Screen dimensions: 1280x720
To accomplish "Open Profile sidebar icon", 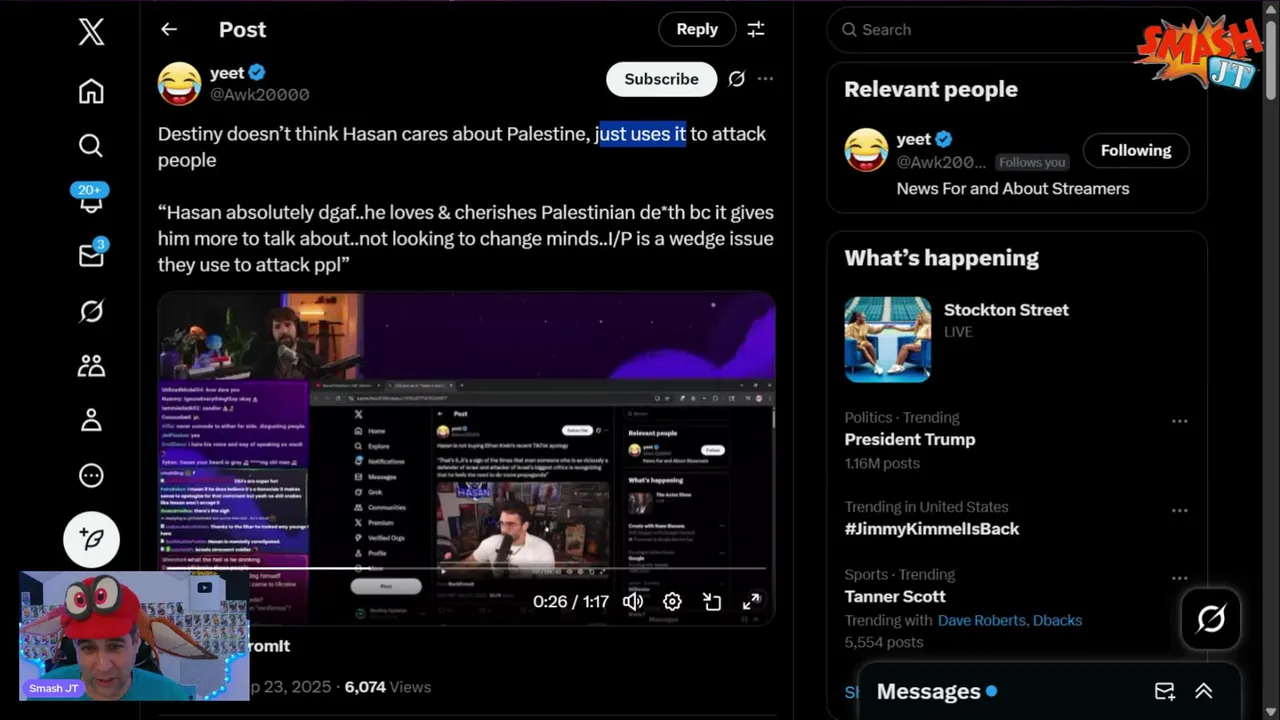I will (91, 420).
